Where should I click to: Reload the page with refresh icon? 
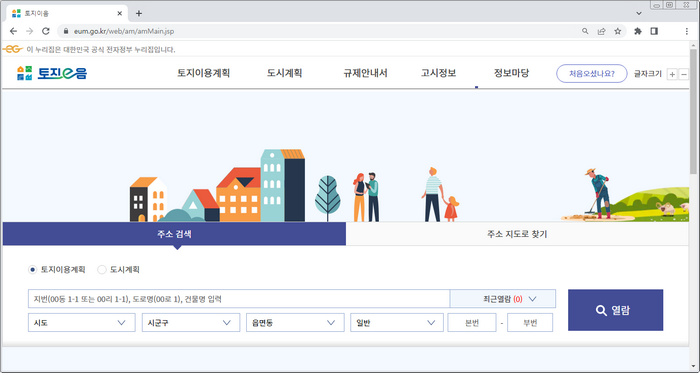pyautogui.click(x=46, y=31)
